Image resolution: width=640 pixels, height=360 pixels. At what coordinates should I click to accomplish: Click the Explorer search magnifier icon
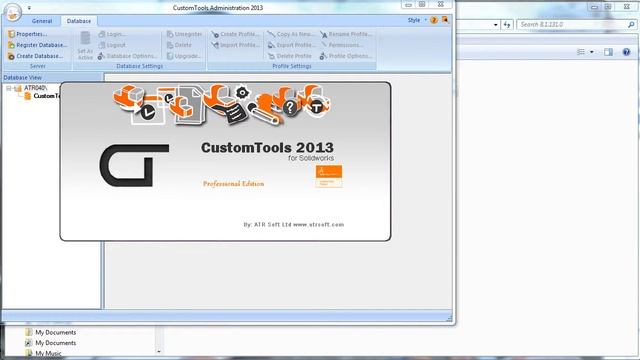point(631,25)
